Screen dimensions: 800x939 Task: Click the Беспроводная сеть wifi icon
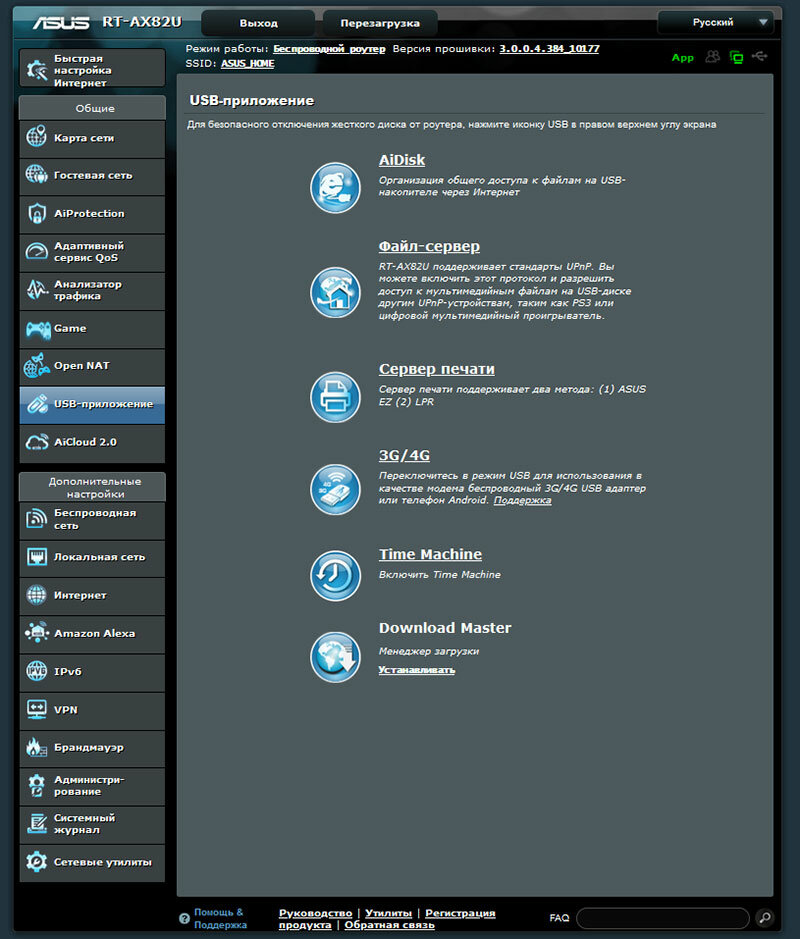pos(37,519)
